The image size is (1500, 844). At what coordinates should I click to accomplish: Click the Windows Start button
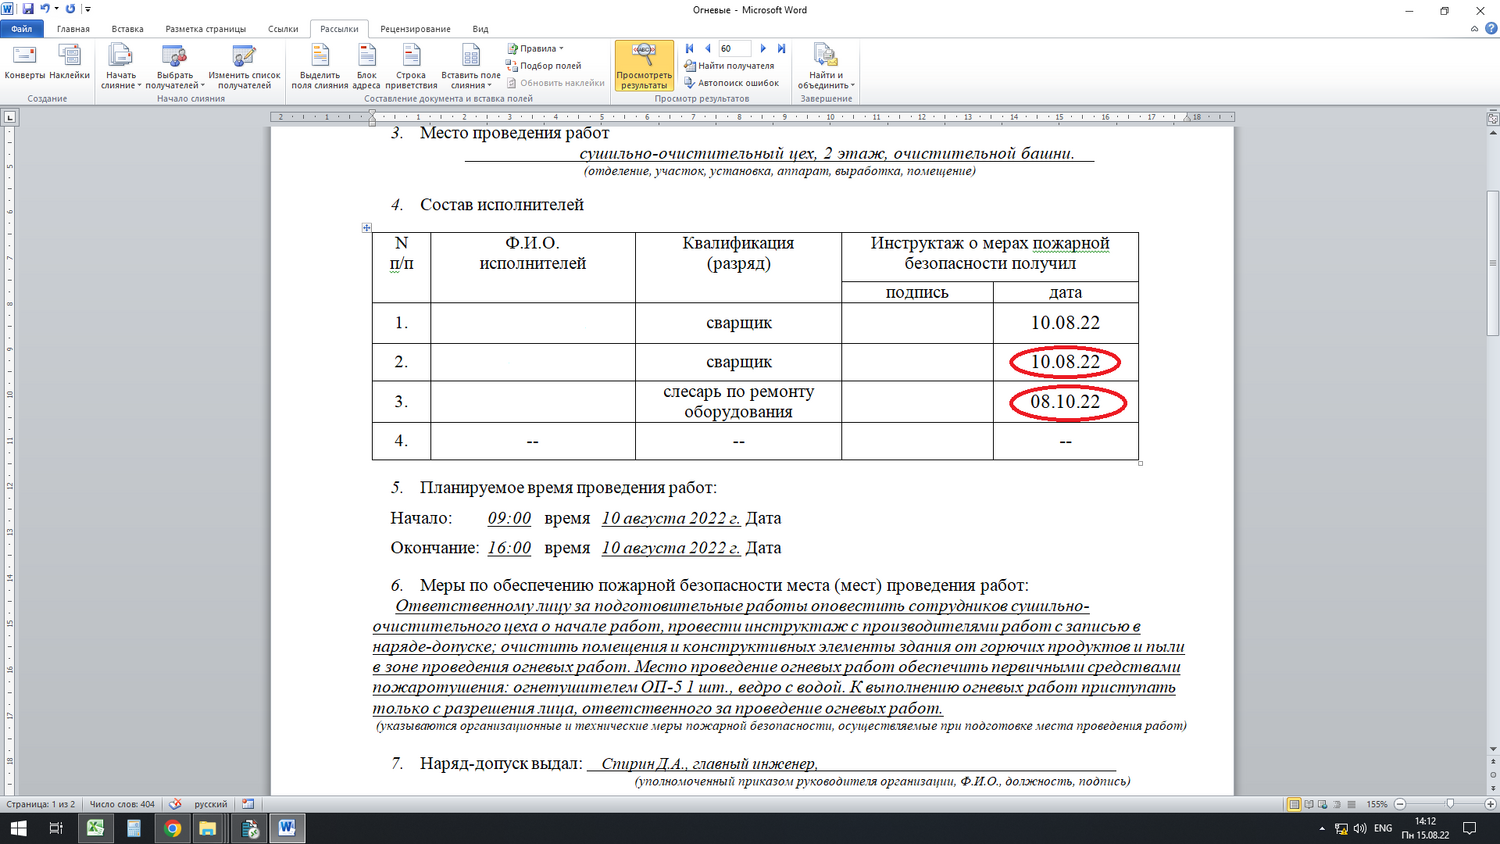point(18,828)
